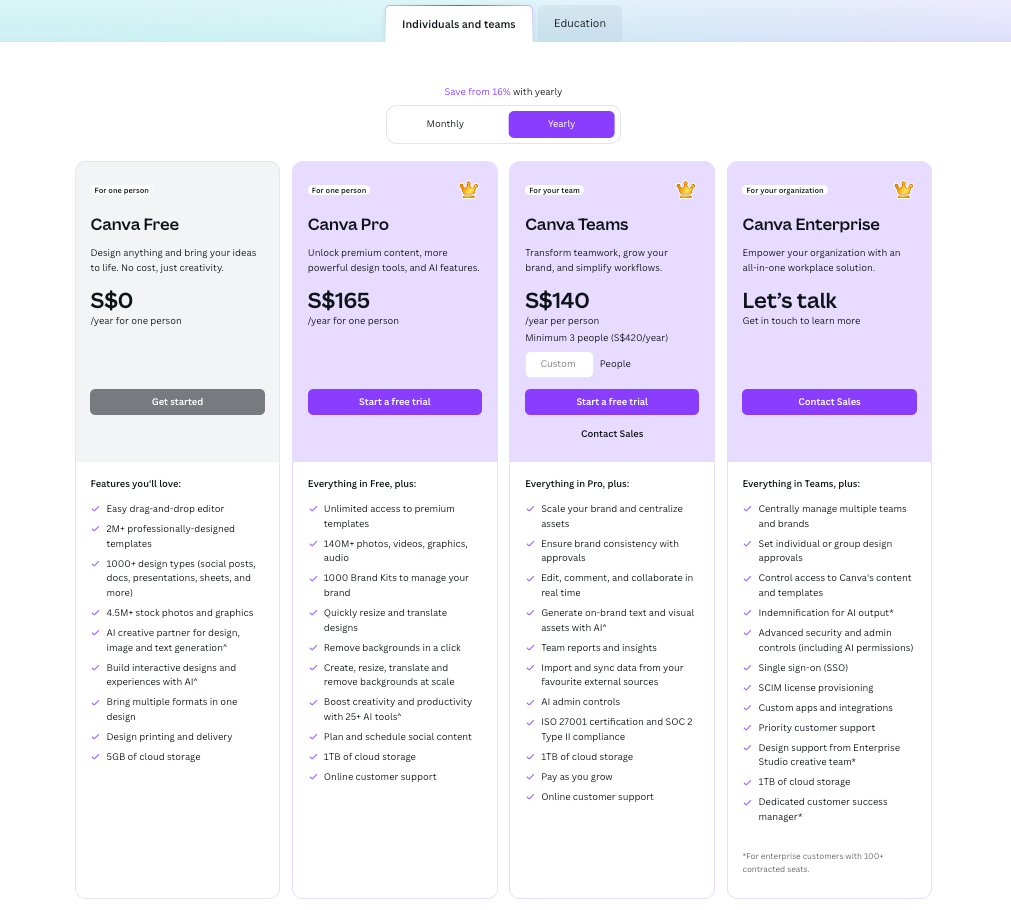Viewport: 1011px width, 910px height.
Task: Click the Canva Free plan title
Action: [135, 224]
